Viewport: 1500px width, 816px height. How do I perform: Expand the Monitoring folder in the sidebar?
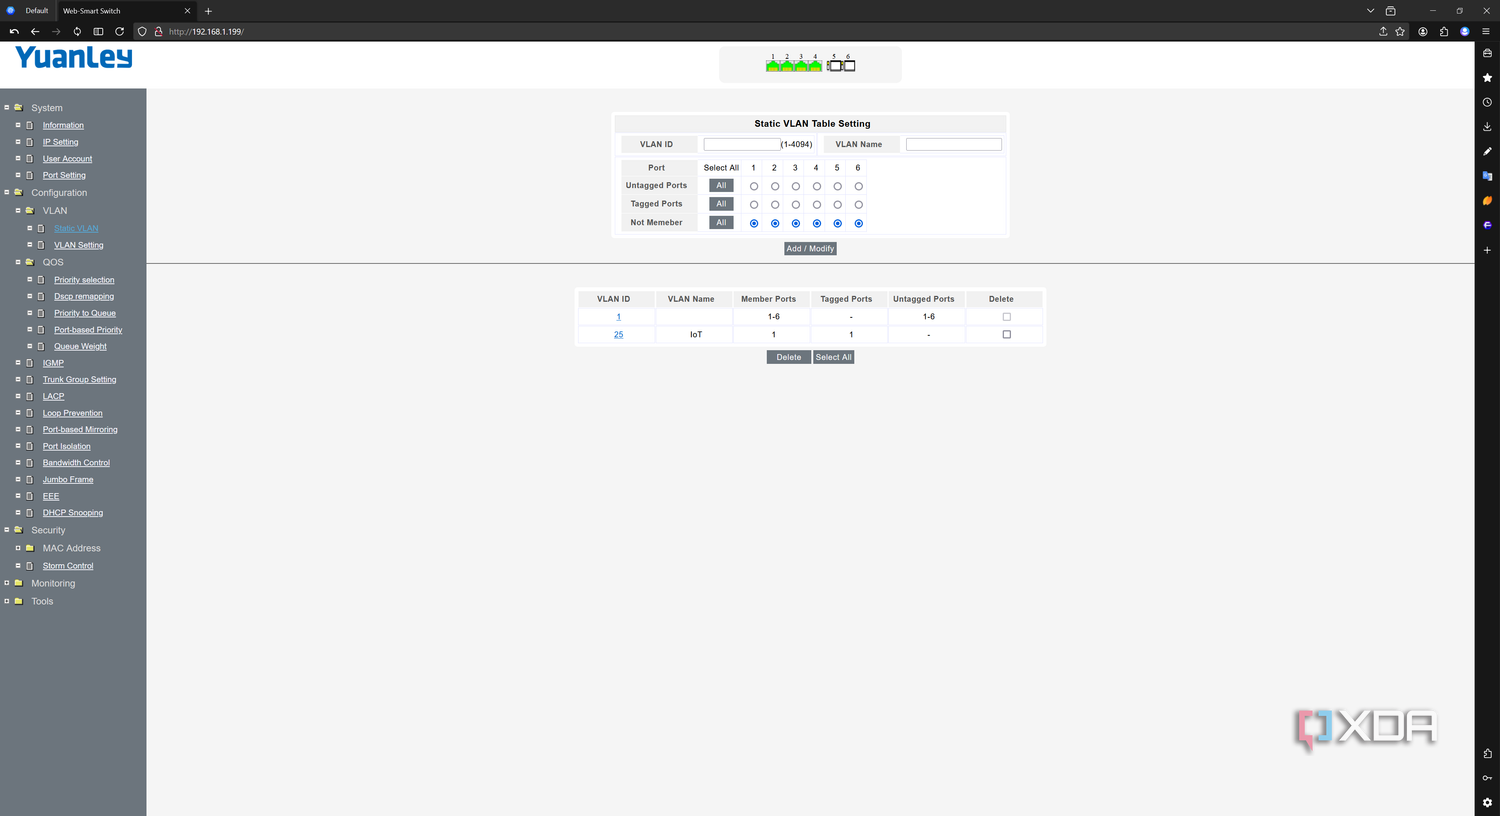click(7, 583)
